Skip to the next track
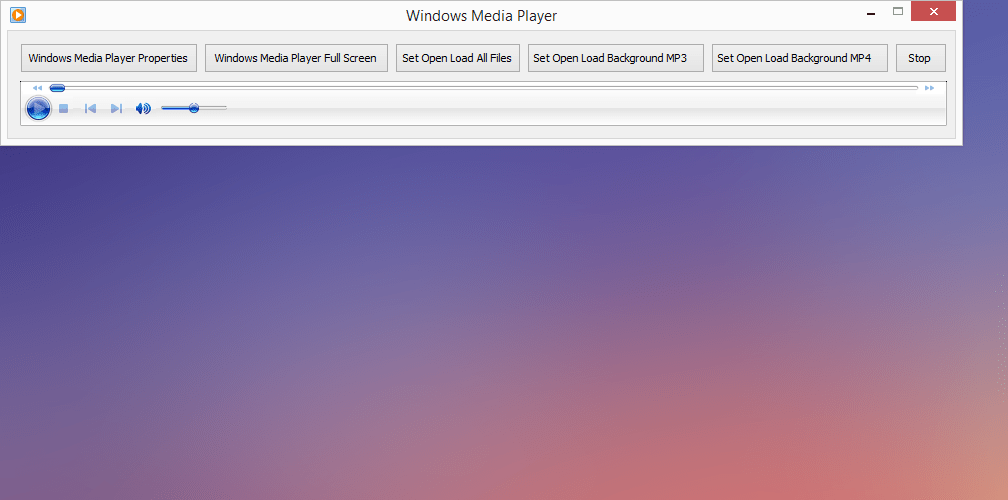 click(116, 109)
